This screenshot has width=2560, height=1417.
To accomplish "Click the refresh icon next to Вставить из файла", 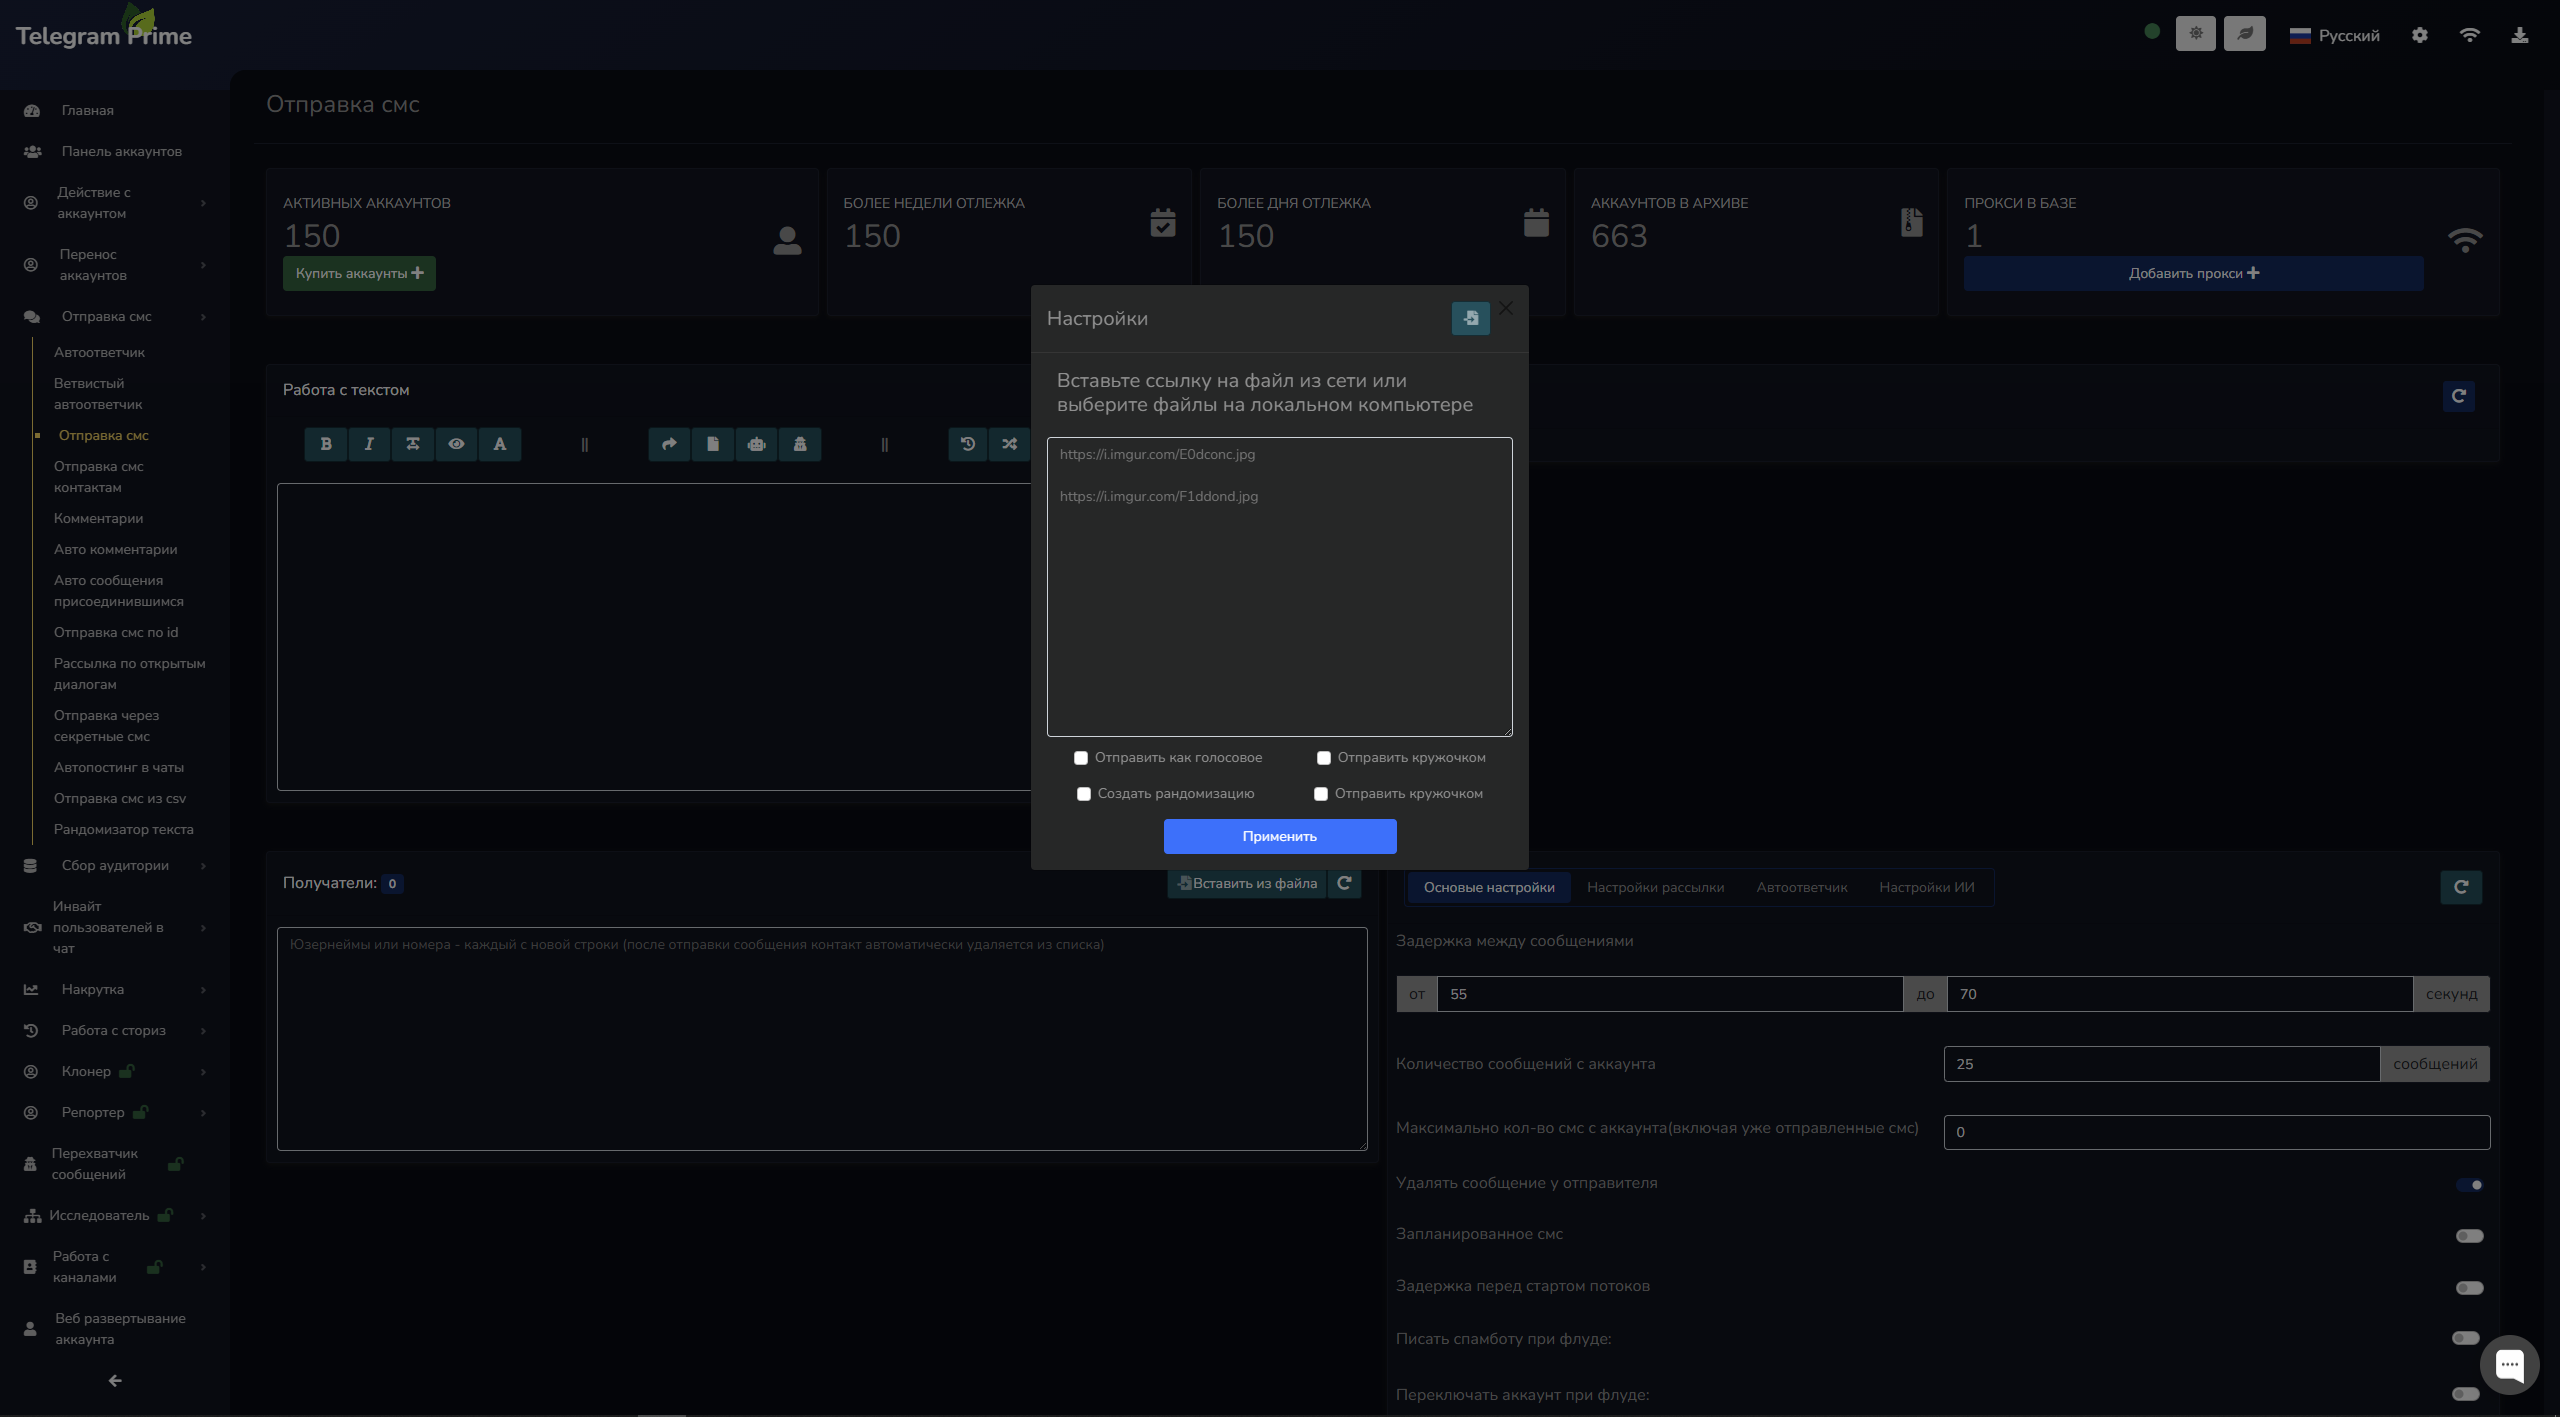I will tap(1344, 883).
